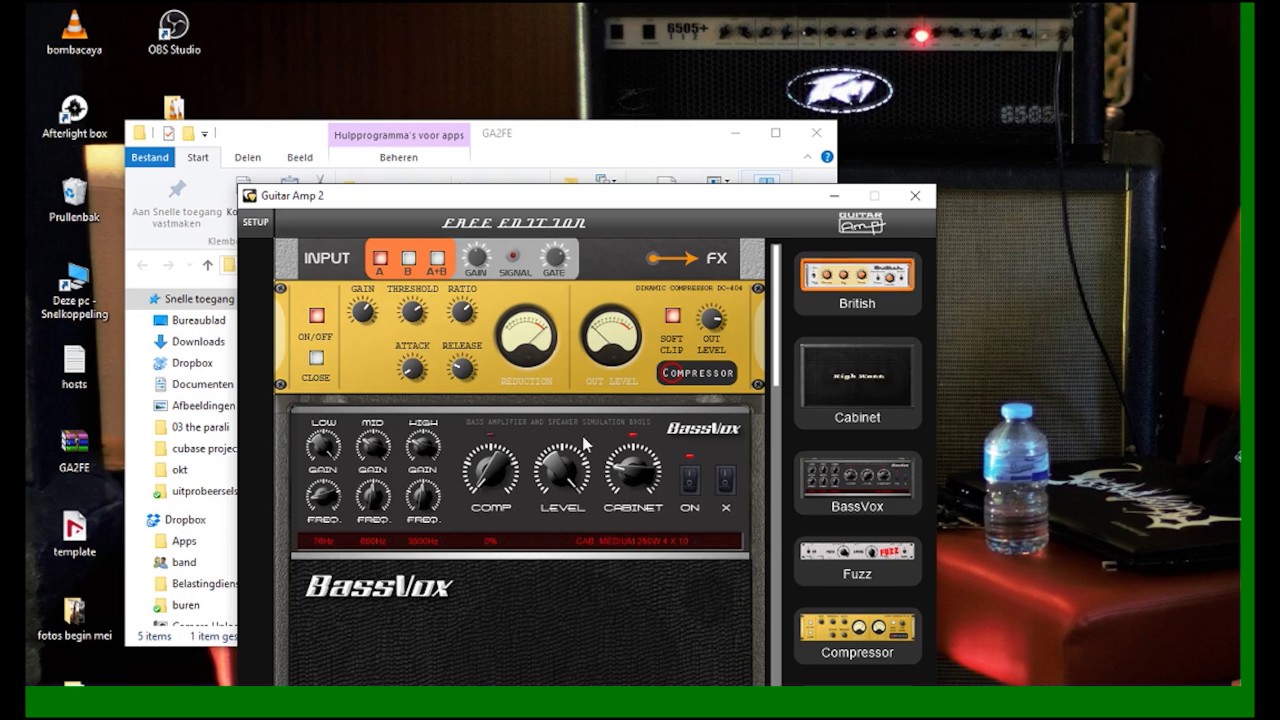Open the Start ribbon tab in Explorer
Screen dimensions: 1280x720
click(x=198, y=157)
